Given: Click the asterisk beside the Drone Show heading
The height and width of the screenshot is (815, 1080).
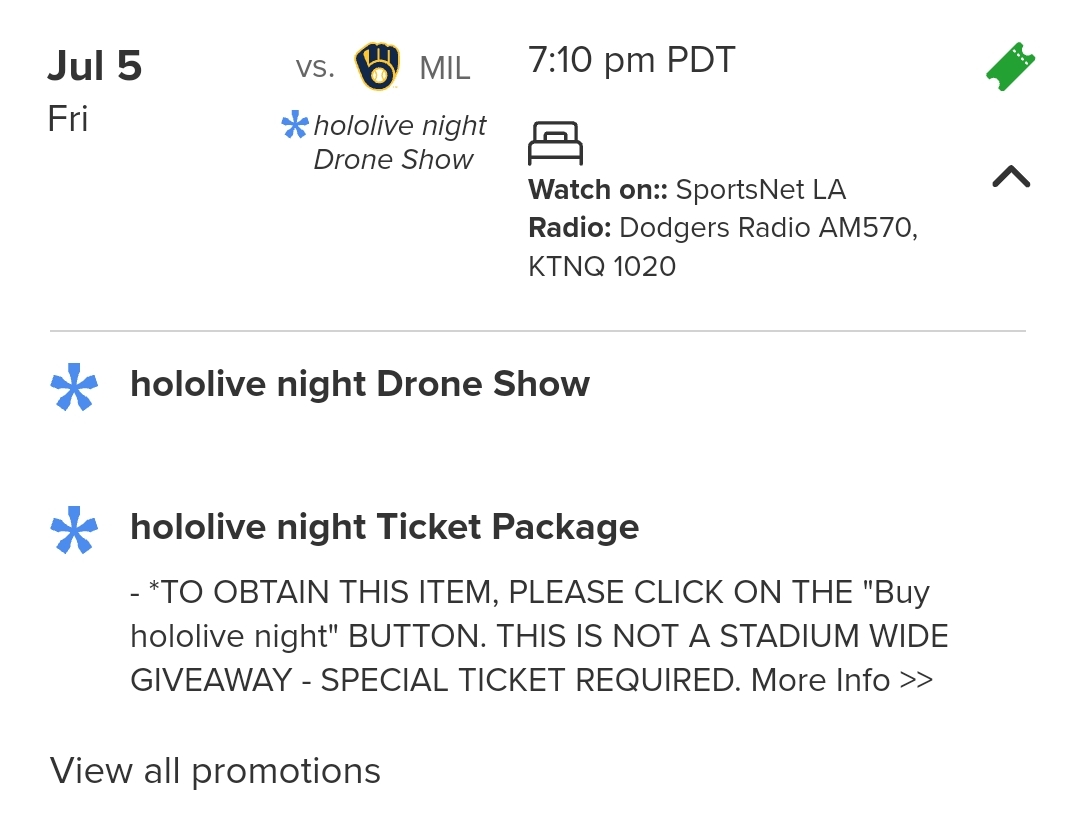Looking at the screenshot, I should [75, 386].
